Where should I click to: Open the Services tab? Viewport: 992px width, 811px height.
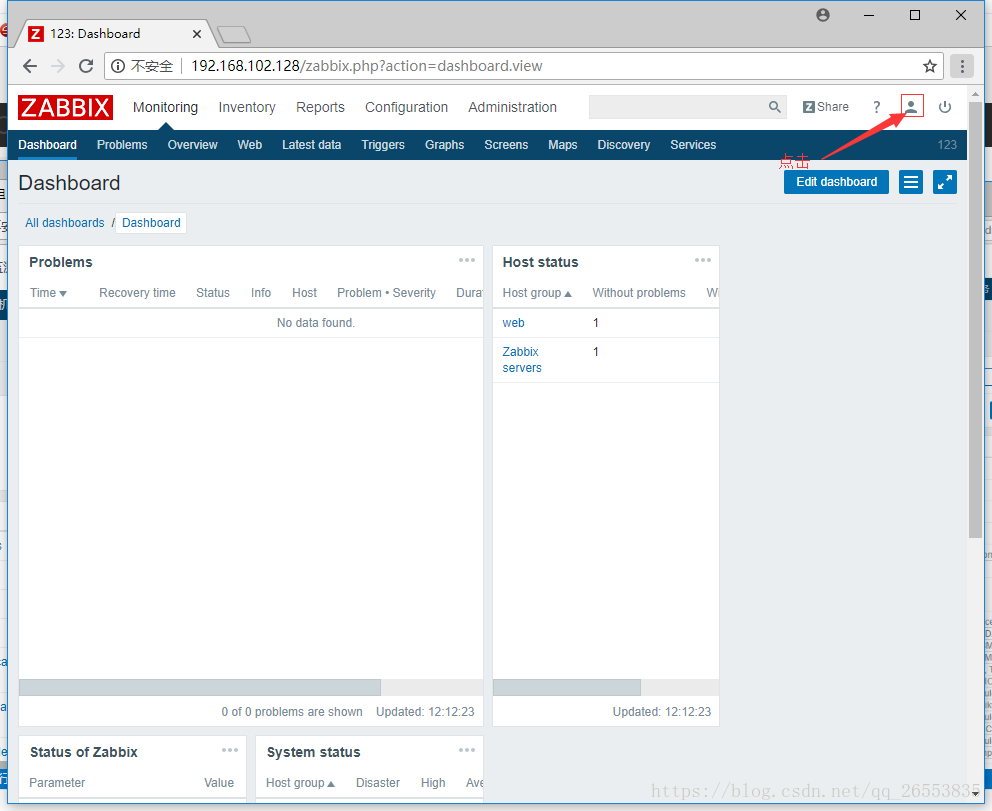693,145
